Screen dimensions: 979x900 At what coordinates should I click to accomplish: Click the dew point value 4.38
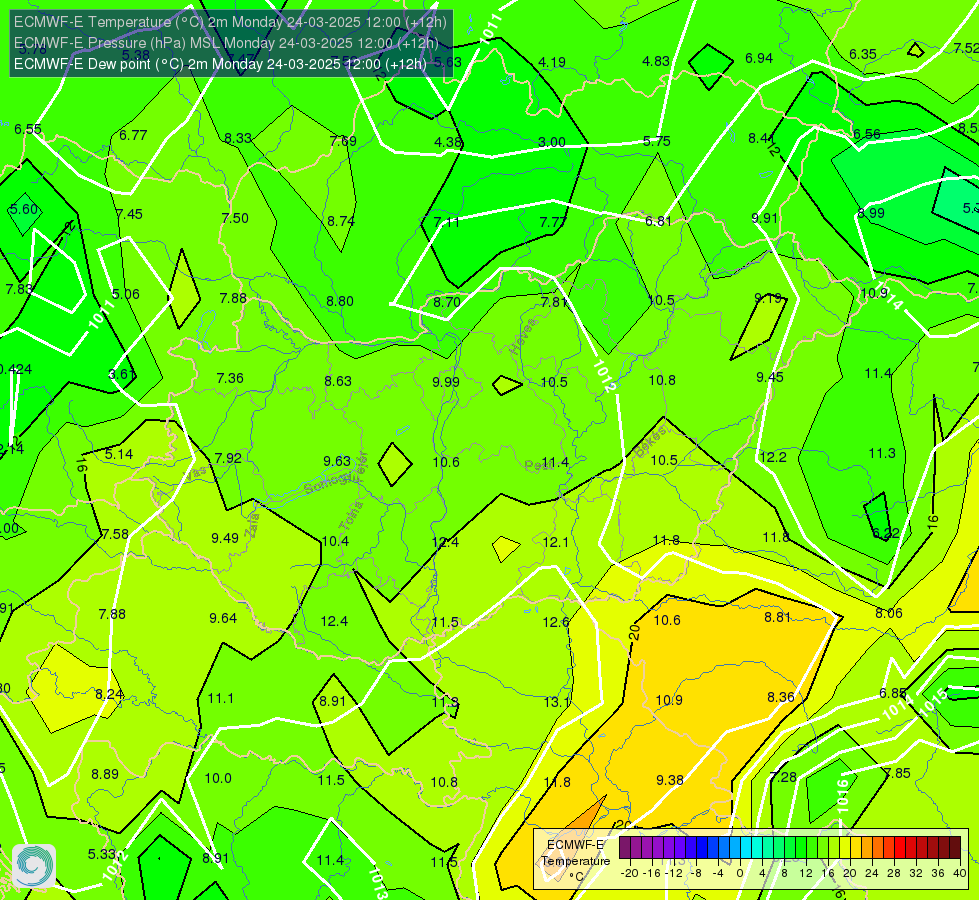[x=448, y=142]
